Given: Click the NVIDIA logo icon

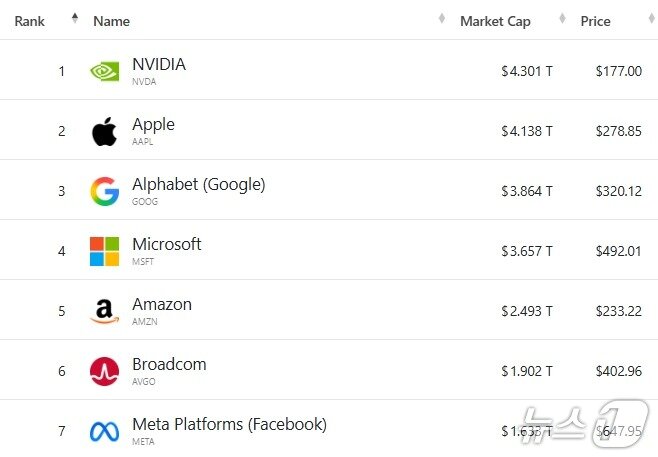Looking at the screenshot, I should tap(104, 71).
